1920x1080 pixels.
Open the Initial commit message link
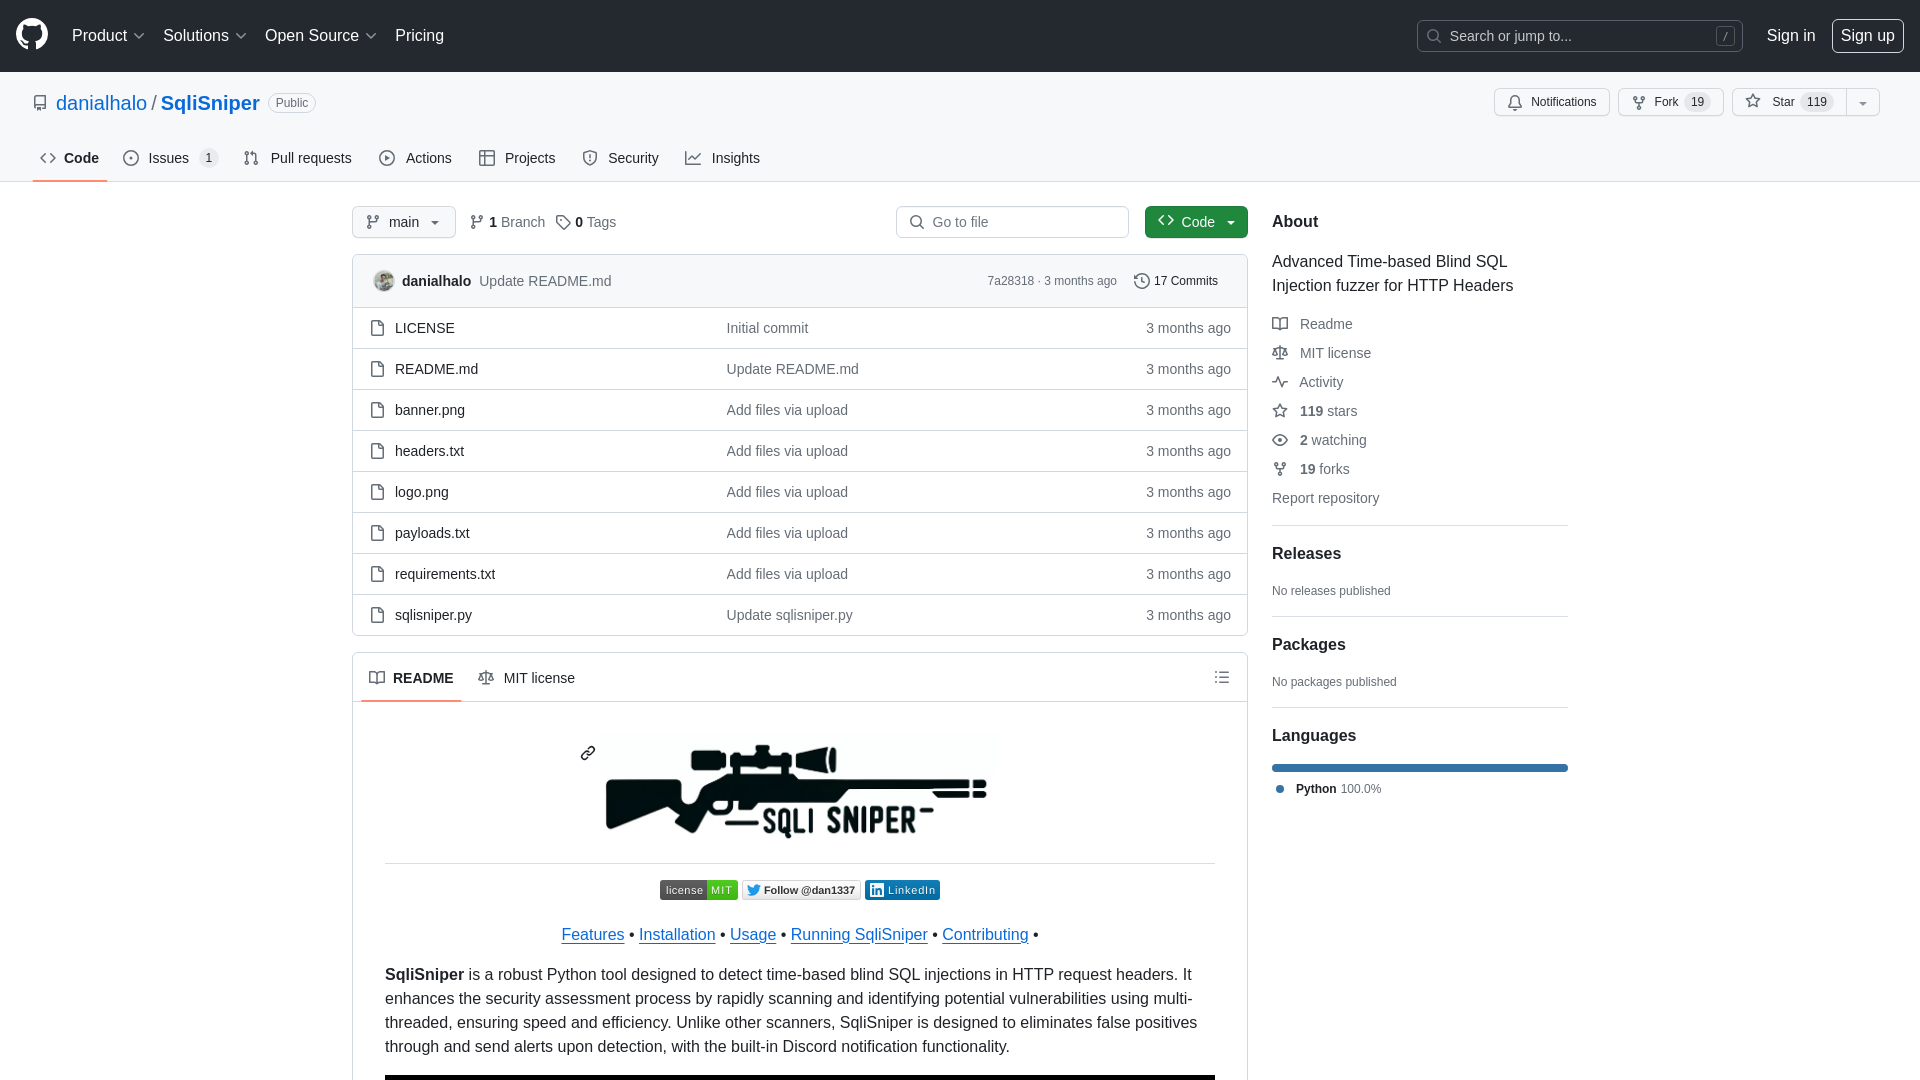(x=767, y=328)
